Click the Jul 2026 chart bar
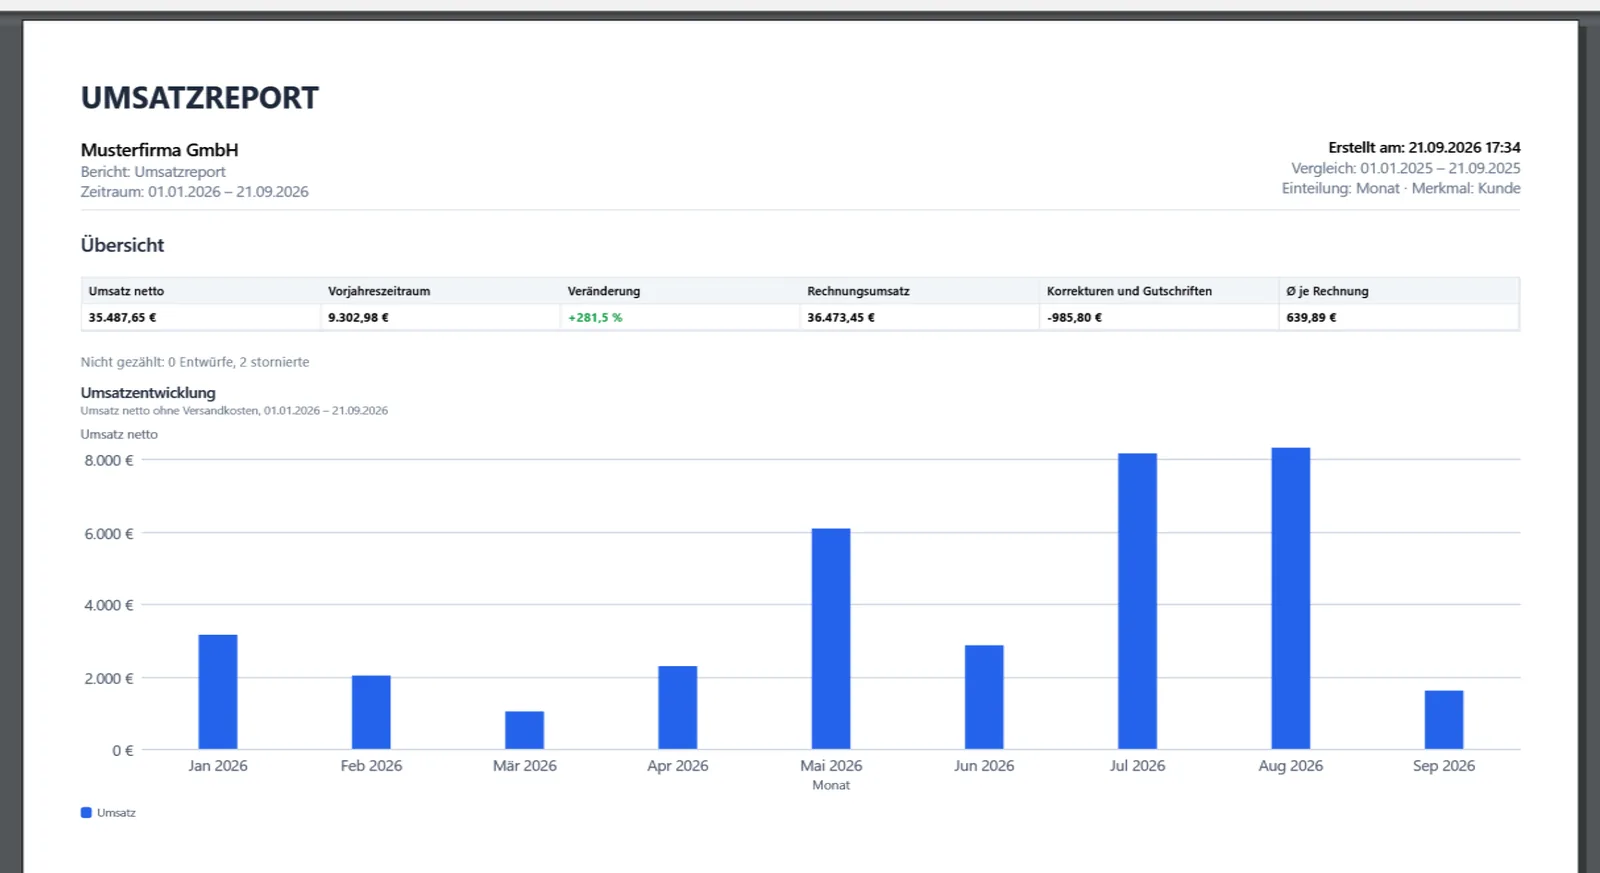The height and width of the screenshot is (873, 1600). tap(1137, 602)
